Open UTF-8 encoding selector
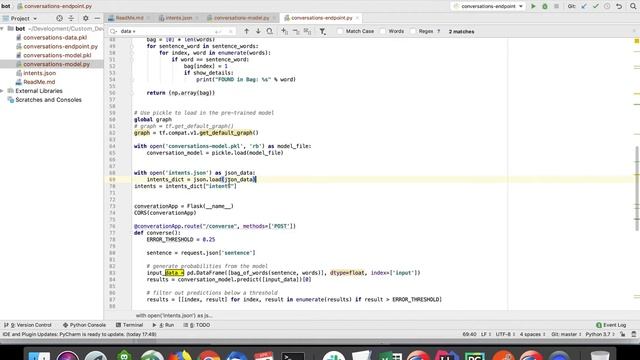The image size is (640, 360). coord(505,334)
